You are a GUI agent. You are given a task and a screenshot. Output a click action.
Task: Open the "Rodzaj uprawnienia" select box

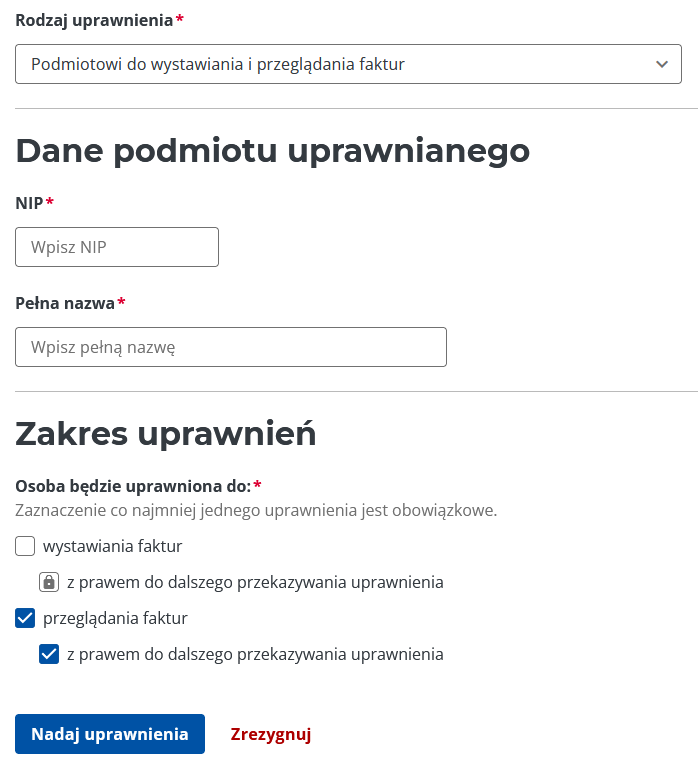coord(340,64)
